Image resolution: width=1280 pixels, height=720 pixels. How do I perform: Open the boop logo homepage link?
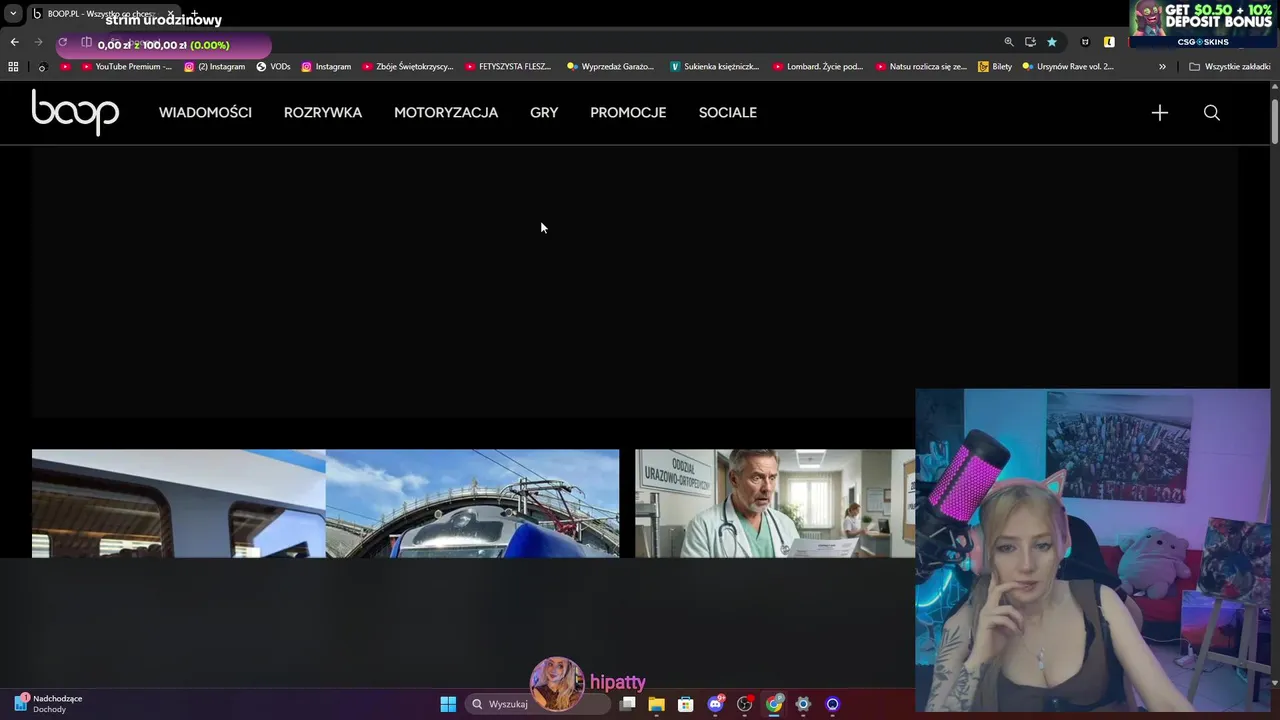(x=75, y=112)
